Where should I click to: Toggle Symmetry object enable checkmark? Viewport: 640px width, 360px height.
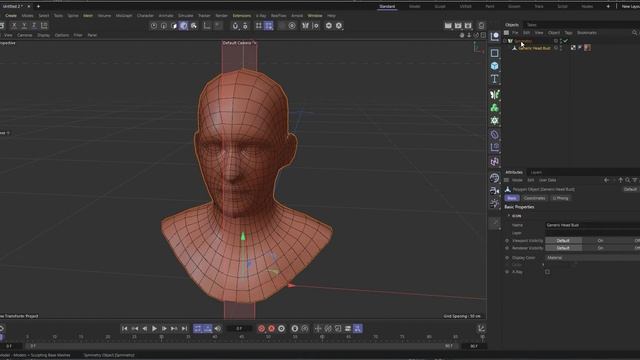pyautogui.click(x=565, y=41)
